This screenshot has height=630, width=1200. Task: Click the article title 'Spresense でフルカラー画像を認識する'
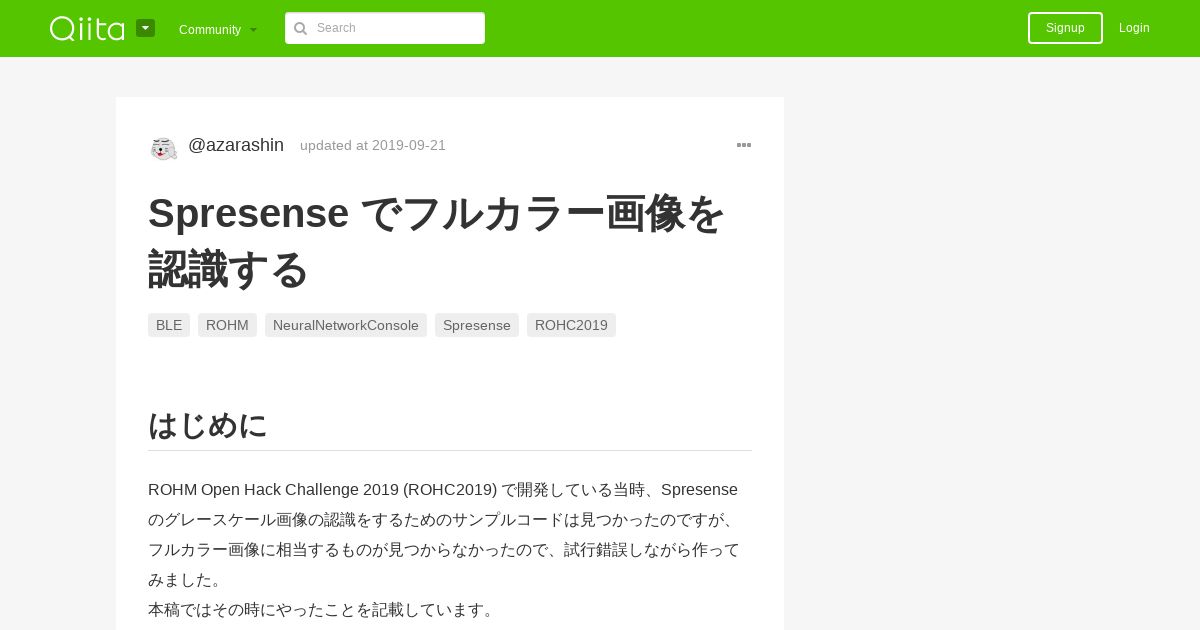pyautogui.click(x=437, y=241)
